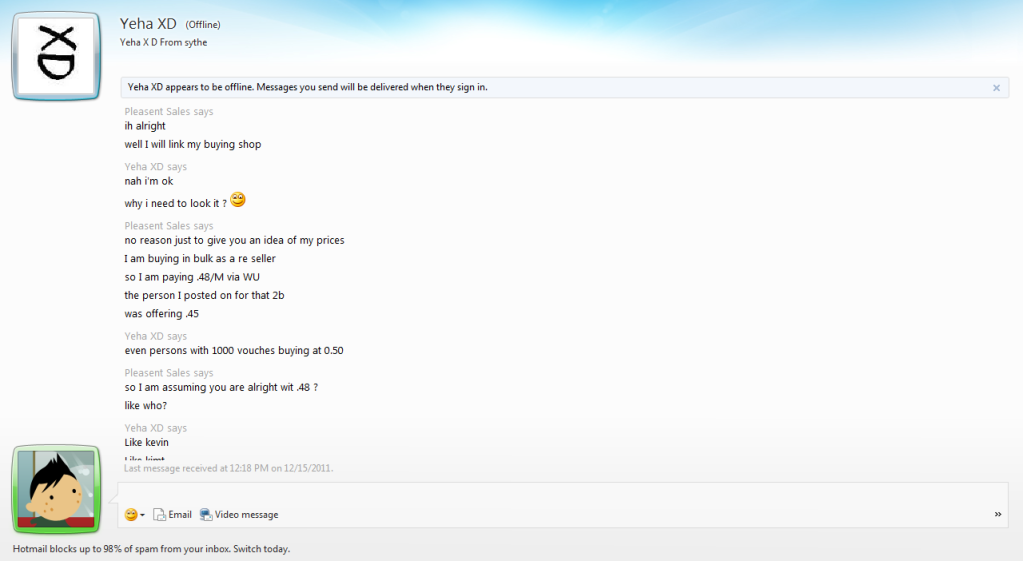This screenshot has width=1023, height=561.
Task: Click the winking smiley emoticon in chat
Action: point(238,200)
